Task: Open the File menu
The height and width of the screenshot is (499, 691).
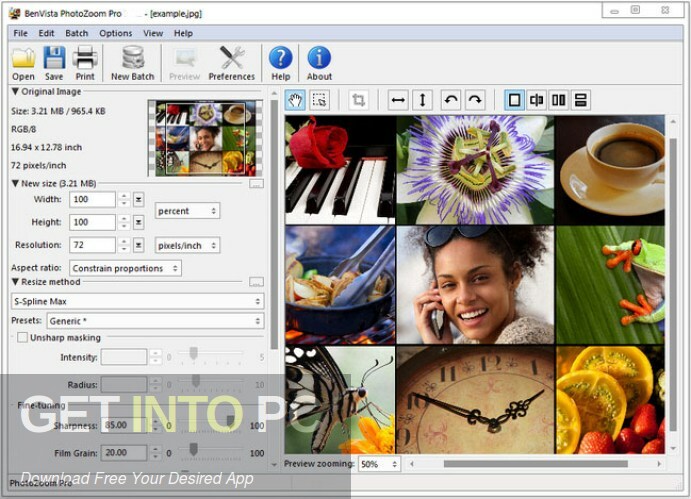Action: (20, 34)
